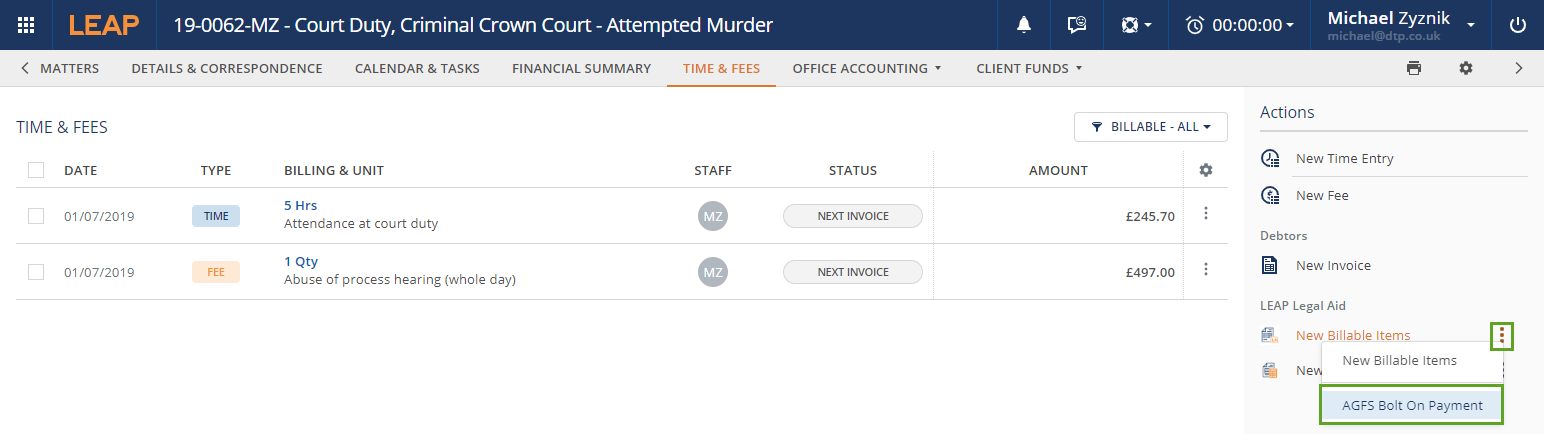Open the app grid launcher icon
Viewport: 1544px width, 434px height.
pyautogui.click(x=26, y=25)
